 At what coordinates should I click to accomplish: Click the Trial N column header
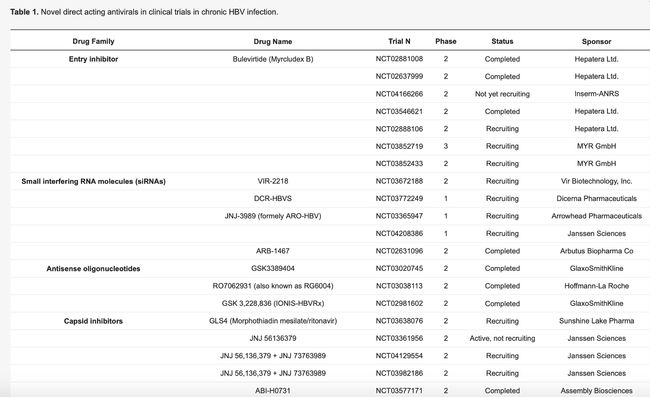(399, 41)
